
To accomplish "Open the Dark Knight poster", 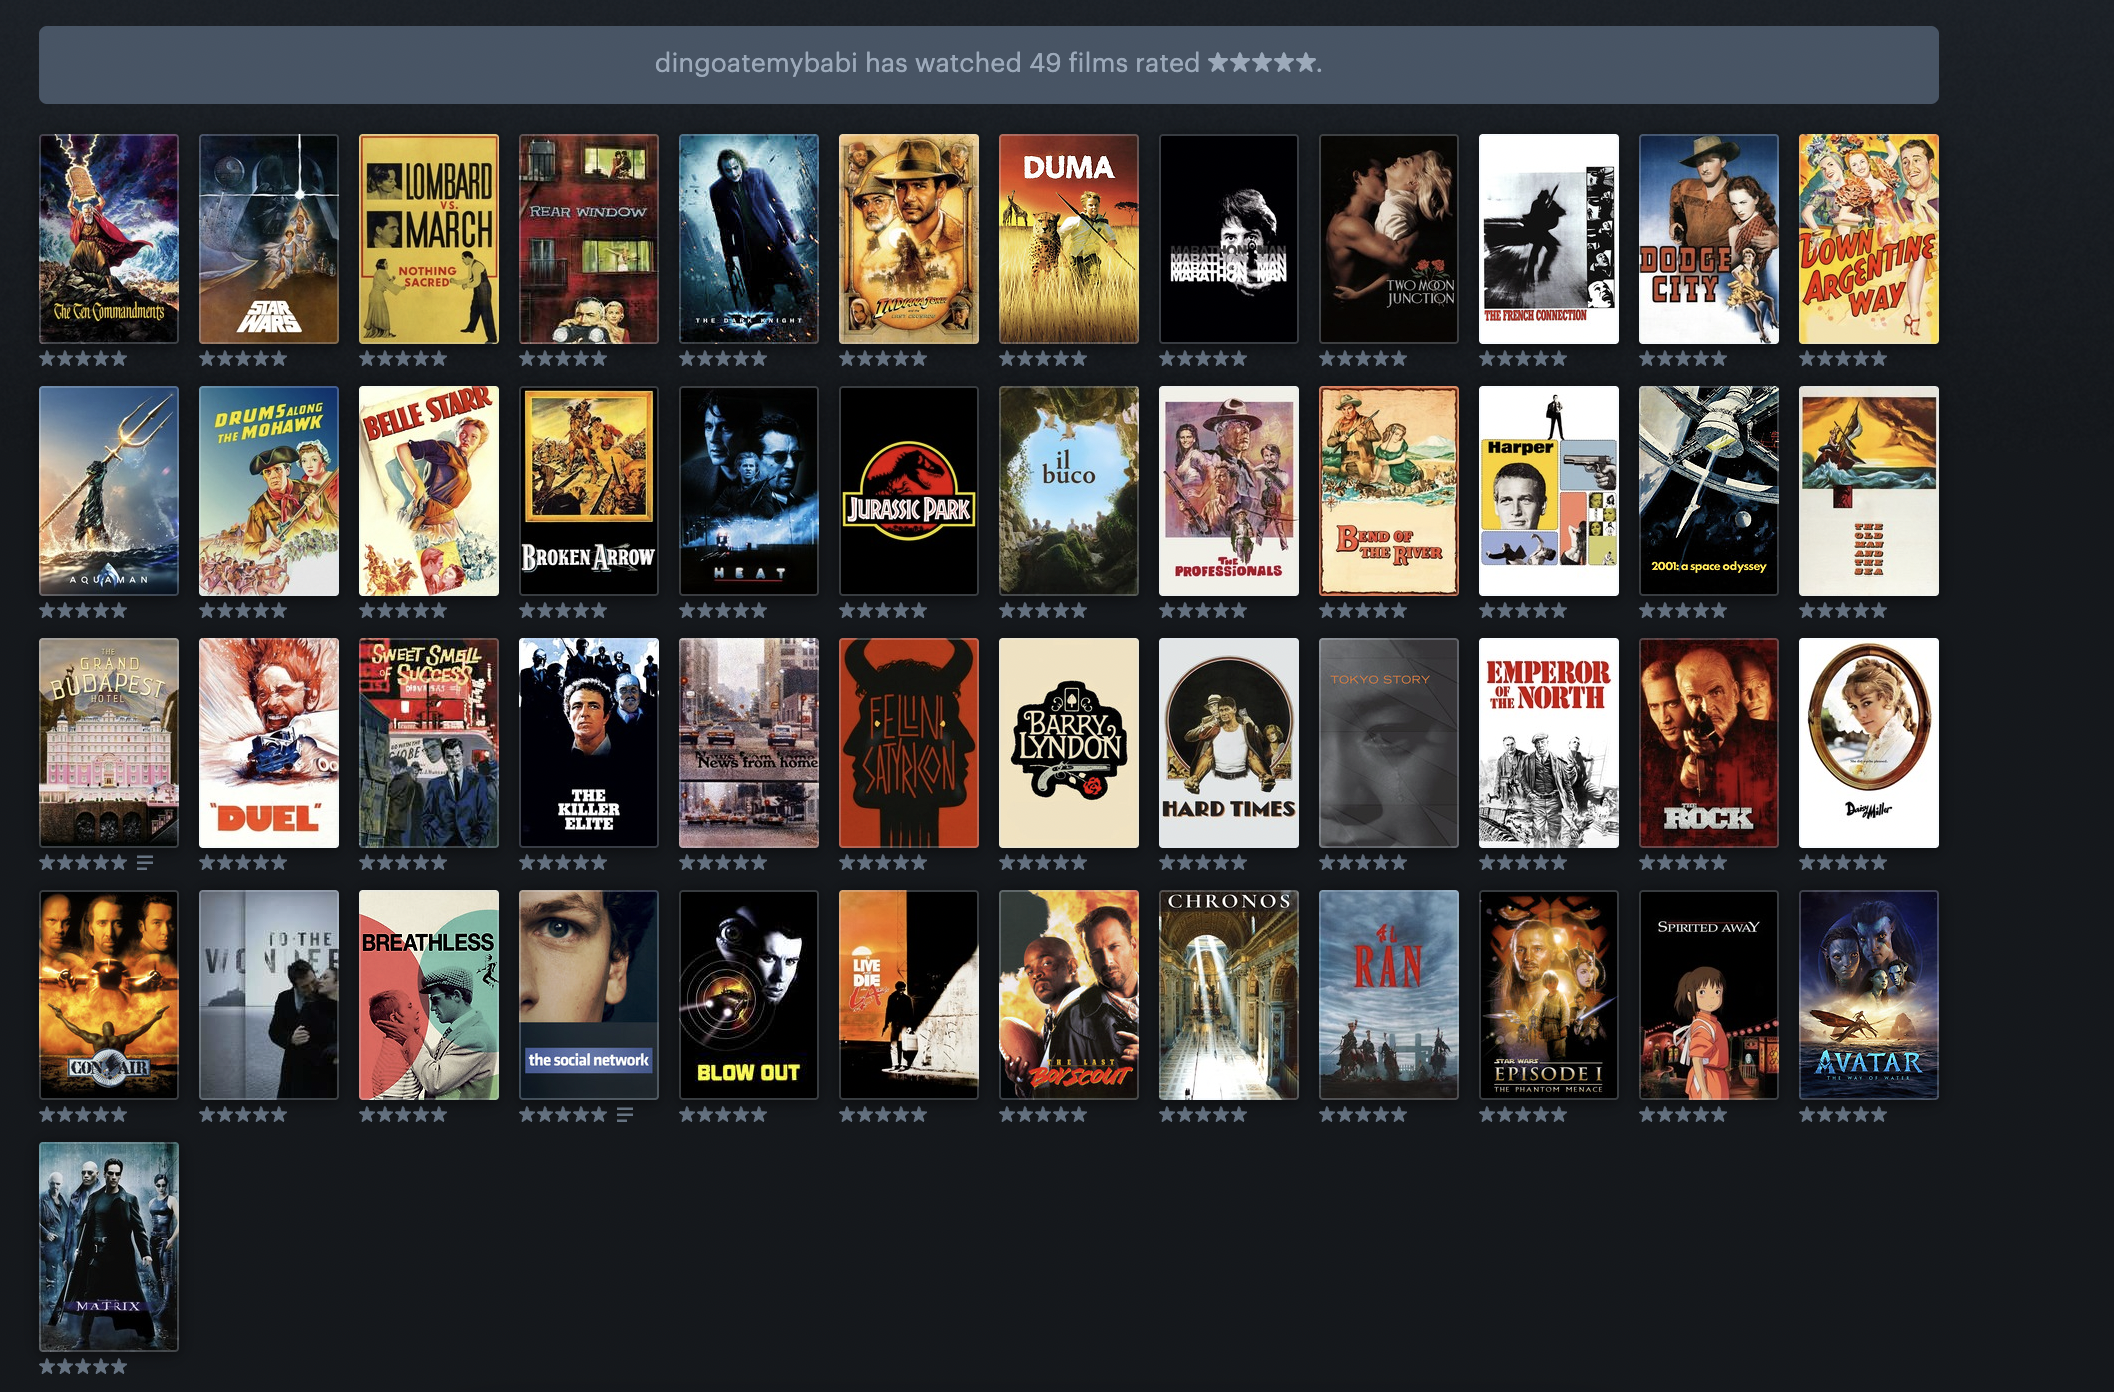I will pos(749,239).
